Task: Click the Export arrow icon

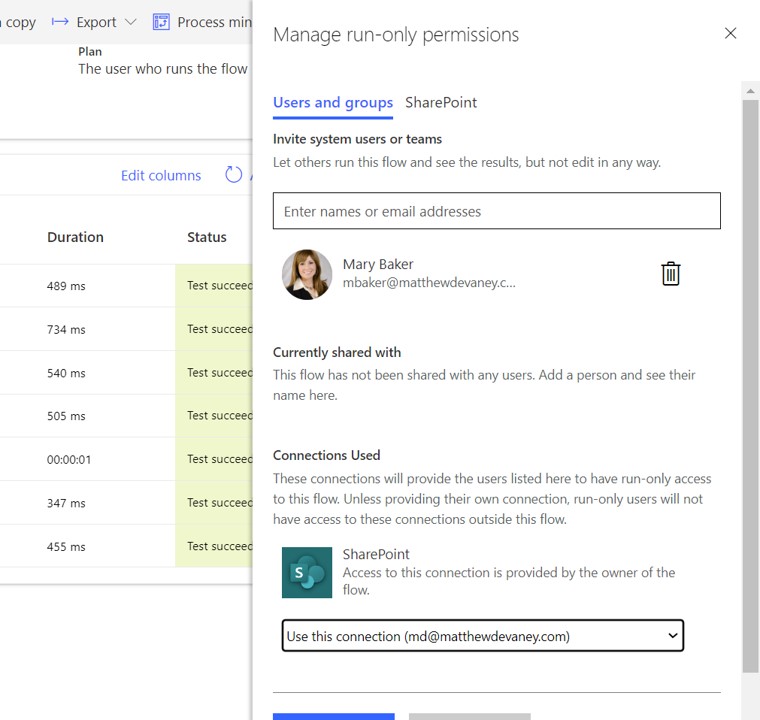Action: 60,22
